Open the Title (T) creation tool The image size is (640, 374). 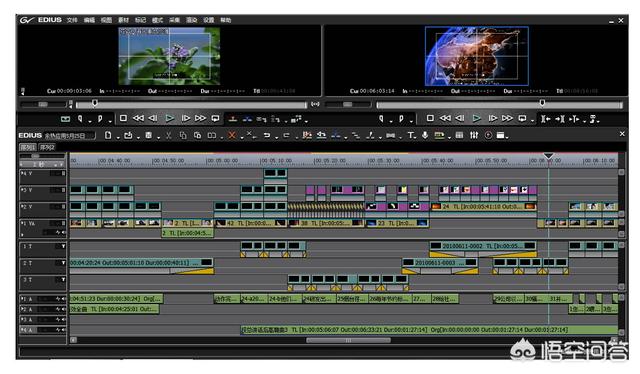410,135
